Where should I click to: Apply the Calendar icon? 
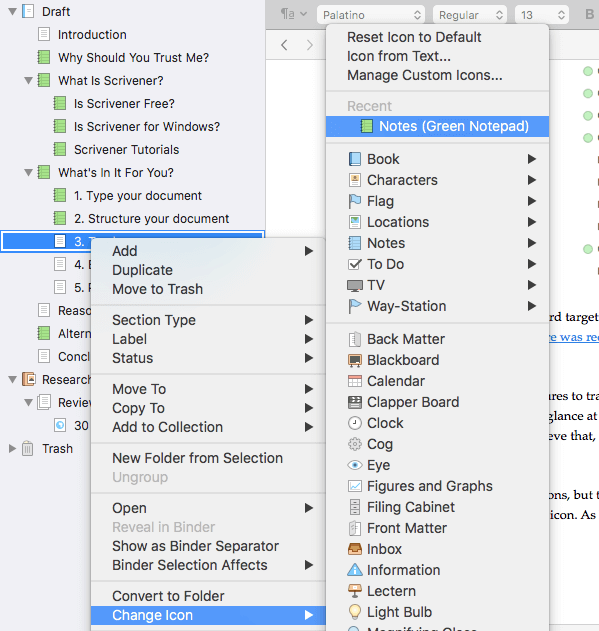tap(437, 381)
